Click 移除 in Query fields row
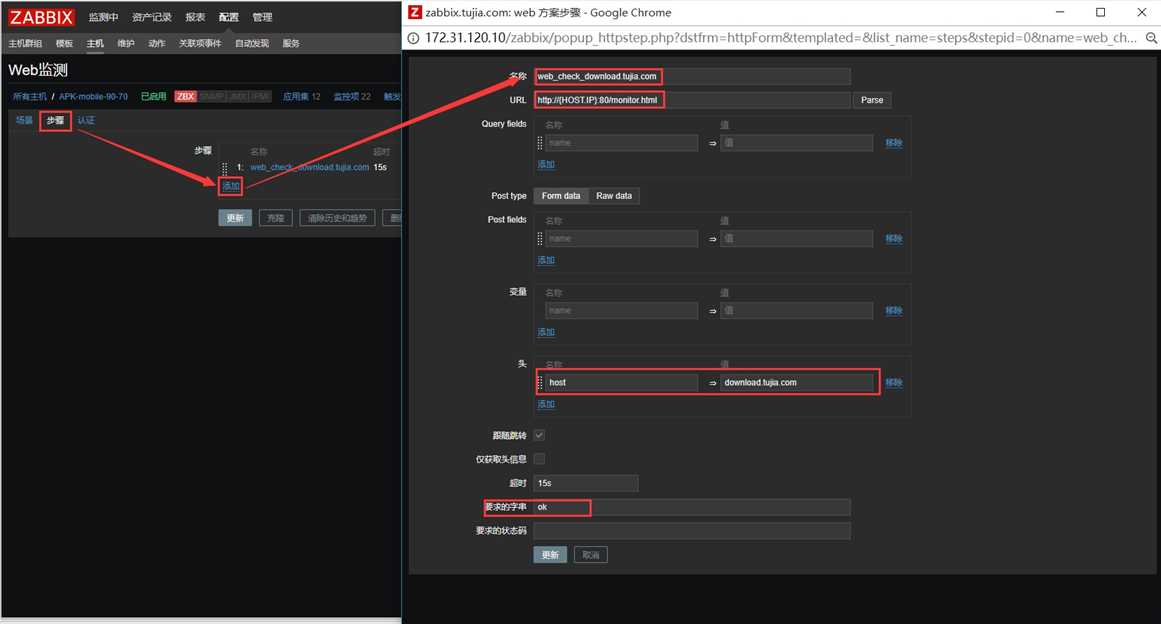Viewport: 1161px width, 624px height. click(x=894, y=143)
